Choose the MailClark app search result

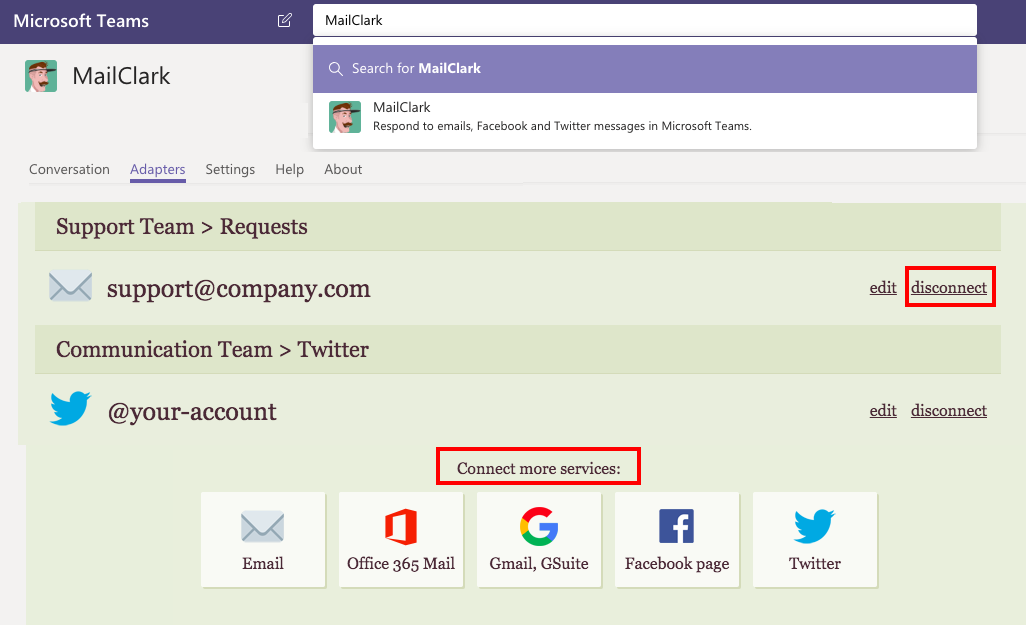pyautogui.click(x=645, y=117)
